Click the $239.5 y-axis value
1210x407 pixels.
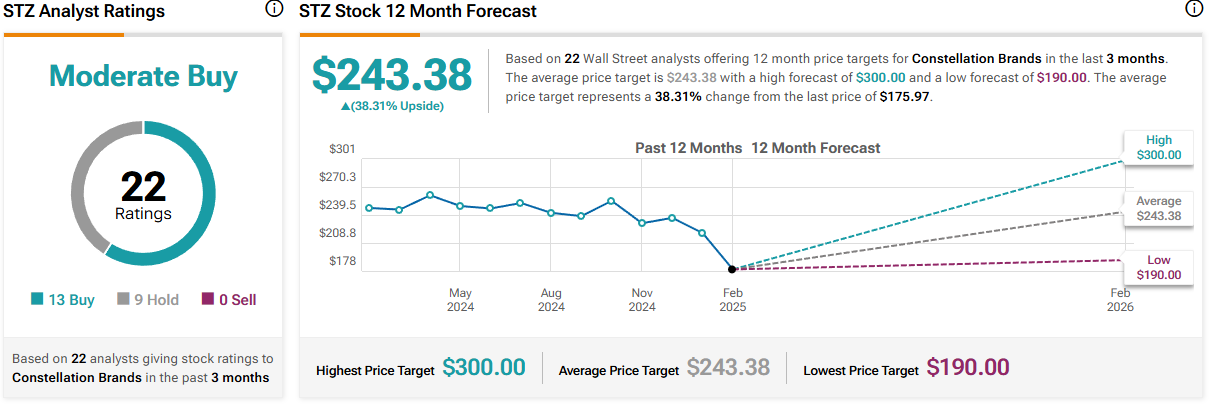[336, 205]
